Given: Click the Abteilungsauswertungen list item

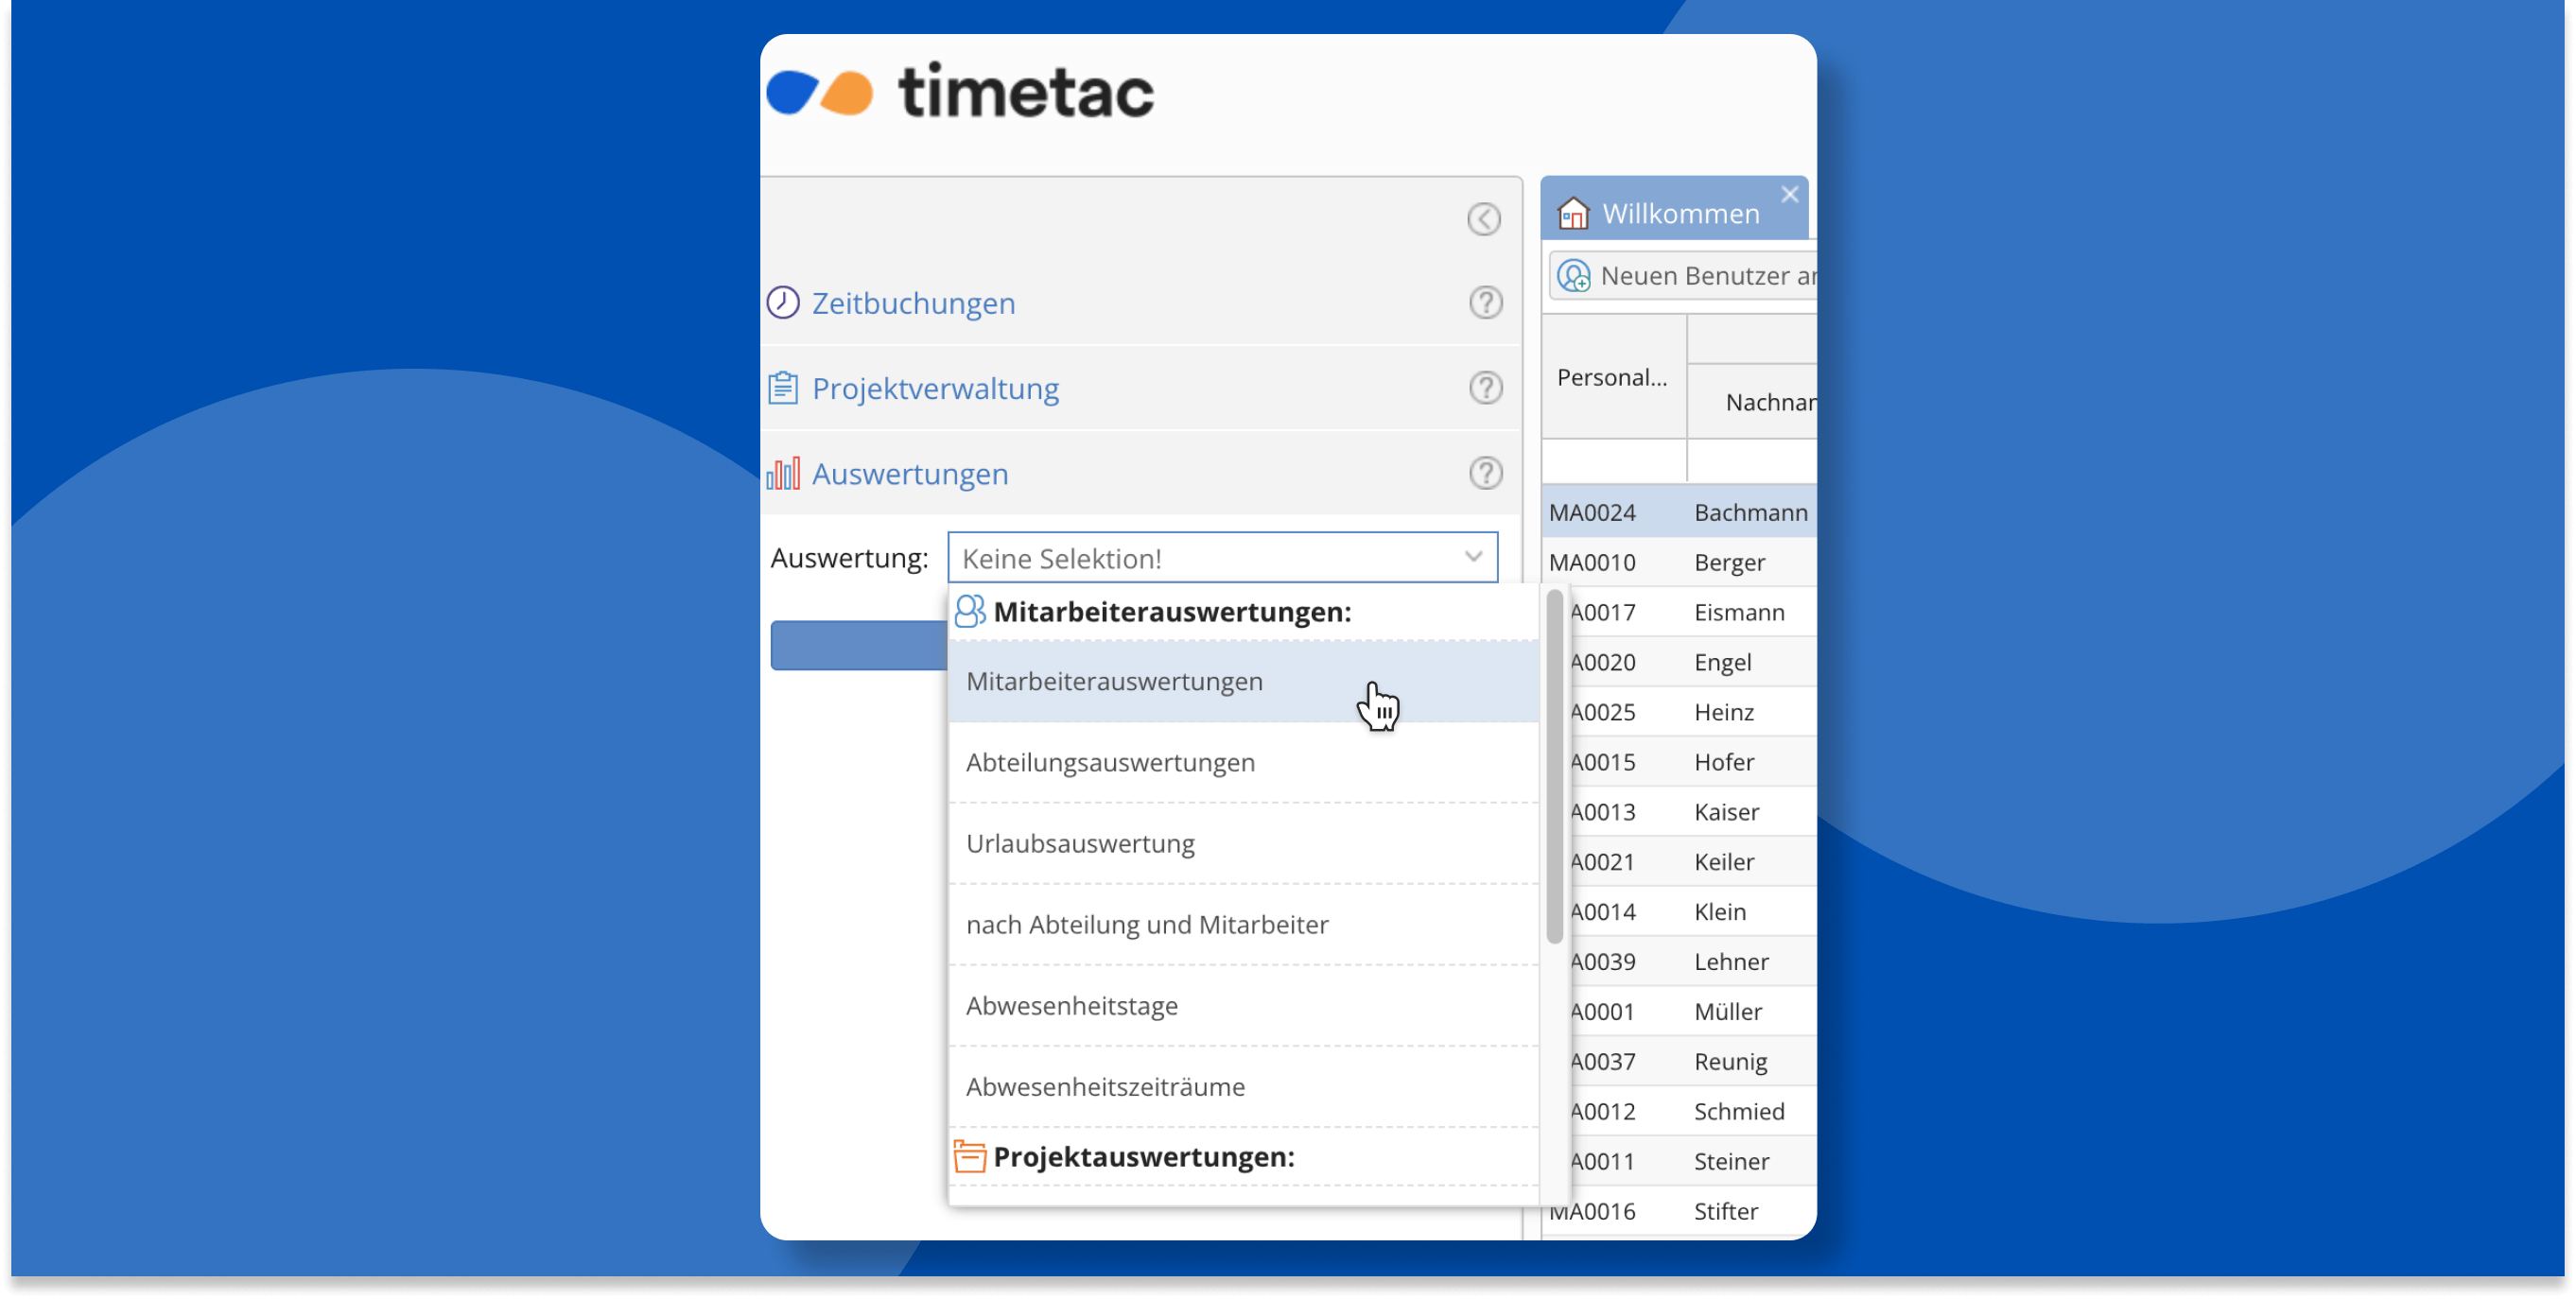Looking at the screenshot, I should pyautogui.click(x=1108, y=762).
